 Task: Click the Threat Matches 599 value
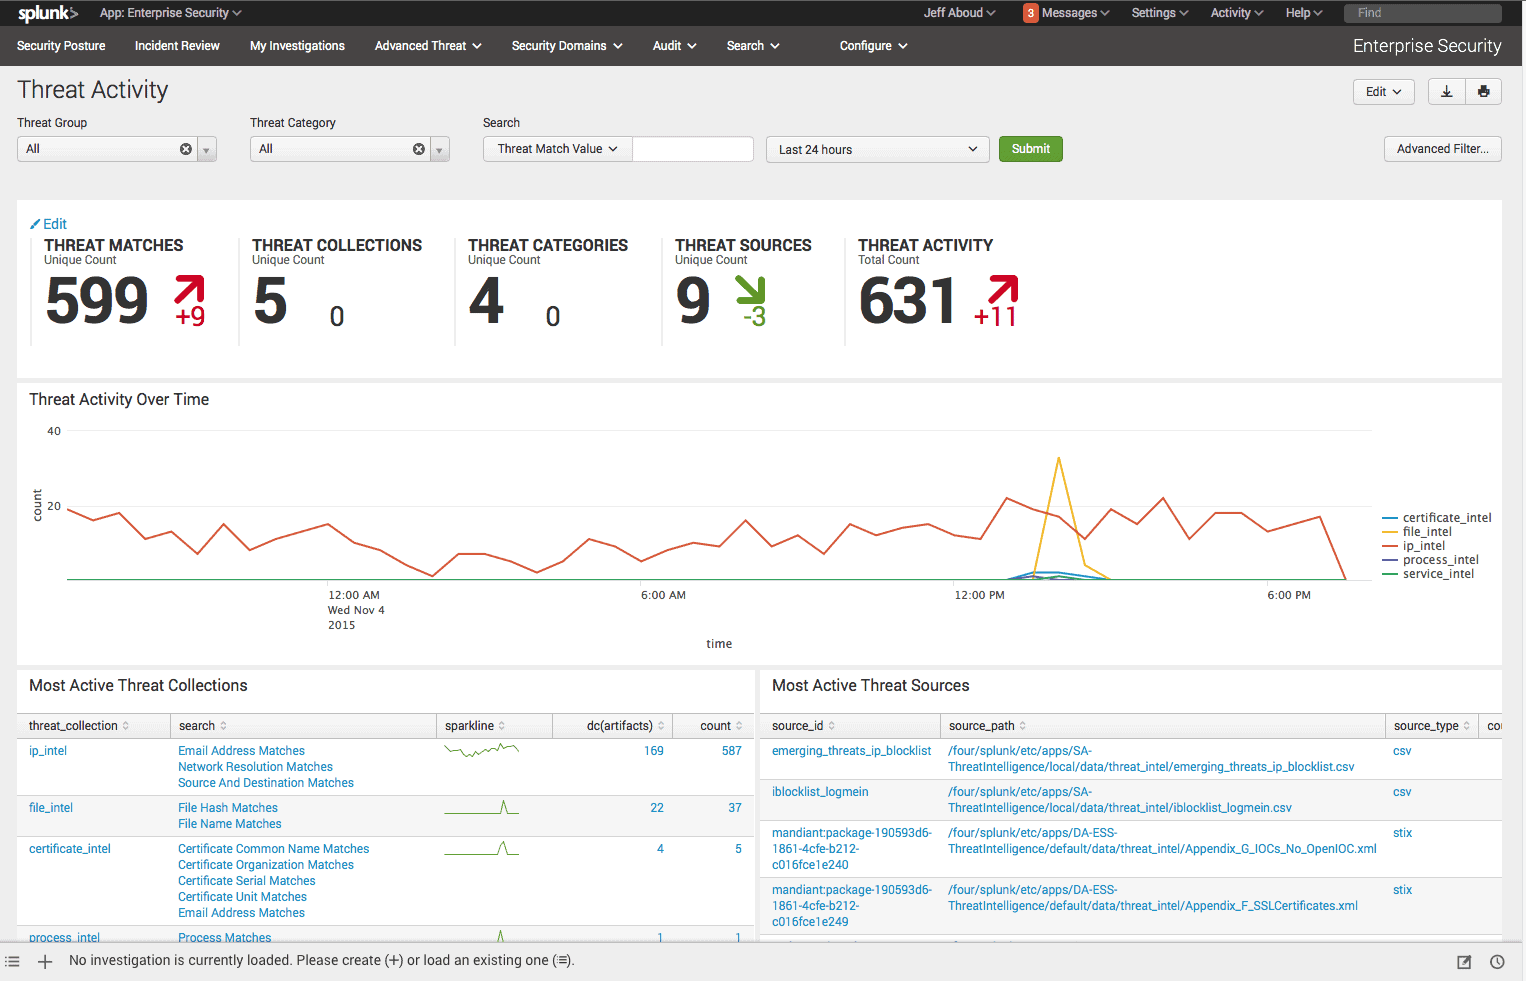[97, 301]
